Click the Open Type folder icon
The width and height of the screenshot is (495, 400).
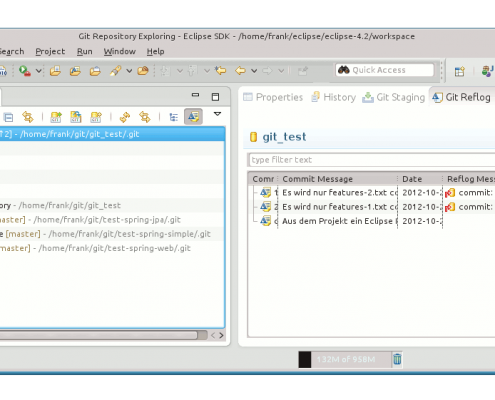75,71
